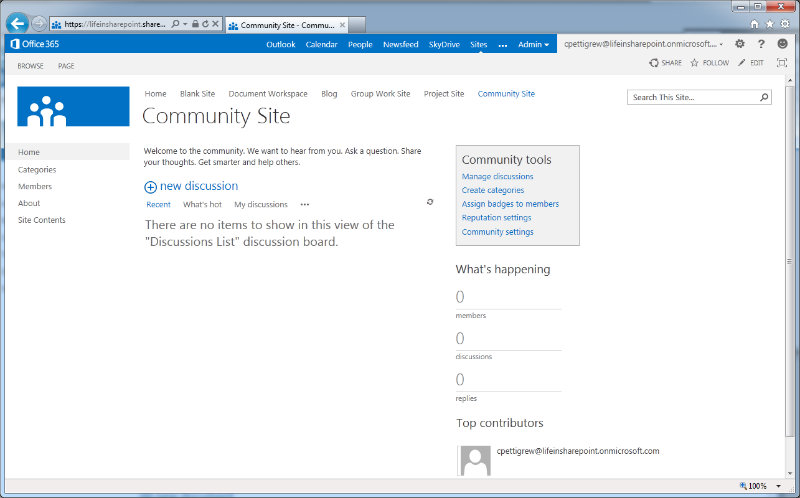This screenshot has height=498, width=800.
Task: Expand the Admin dropdown menu
Action: (x=533, y=44)
